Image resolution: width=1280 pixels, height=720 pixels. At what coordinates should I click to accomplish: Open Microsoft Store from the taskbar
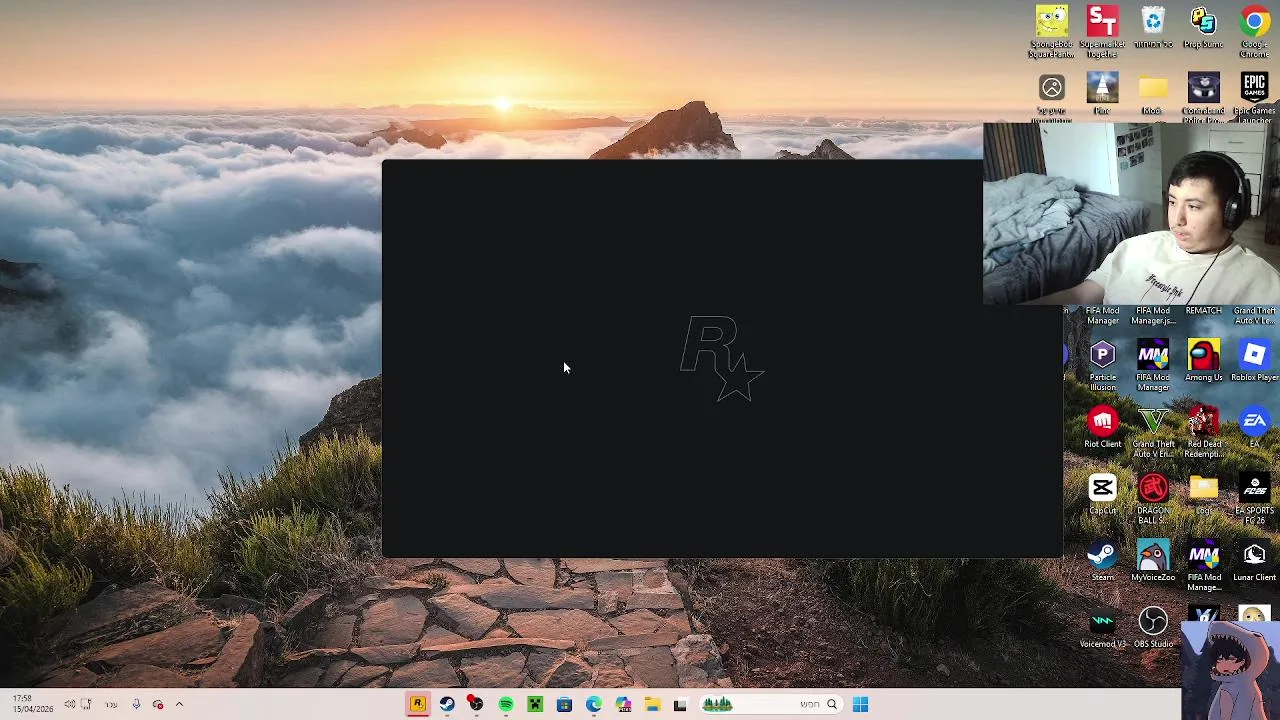pos(564,704)
